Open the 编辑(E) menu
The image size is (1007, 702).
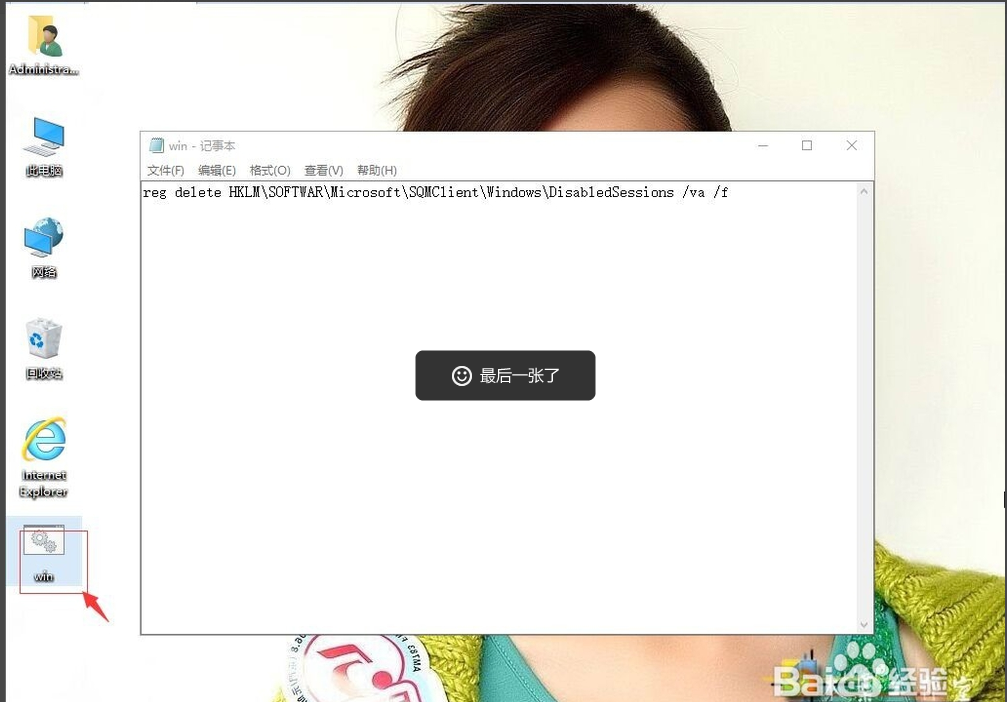(217, 170)
